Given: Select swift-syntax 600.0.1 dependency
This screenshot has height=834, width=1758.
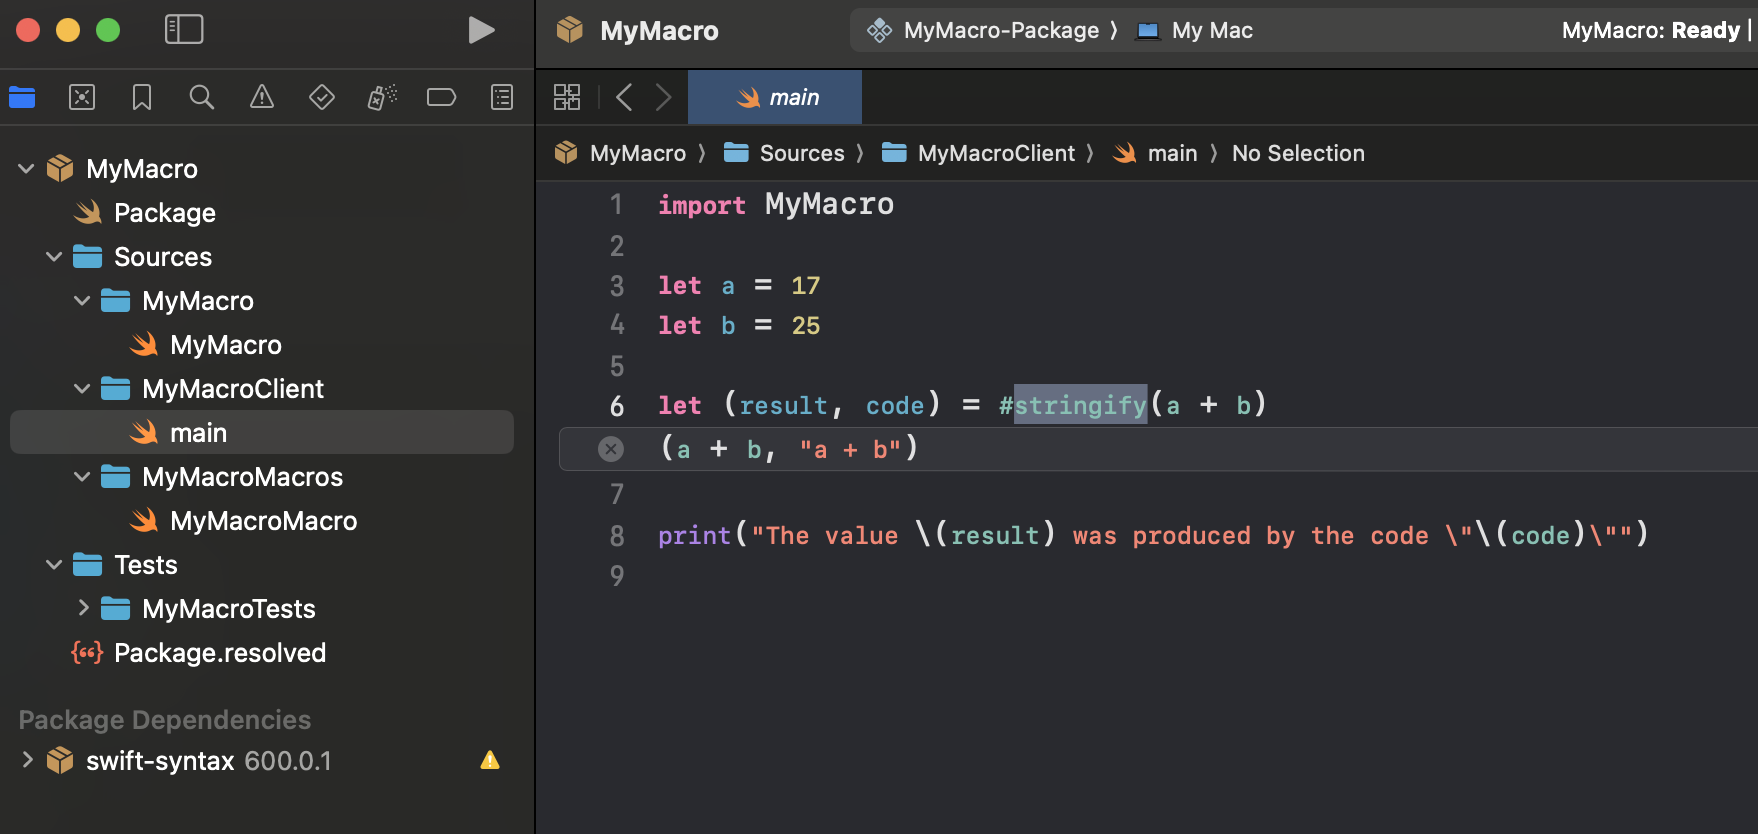Looking at the screenshot, I should (x=262, y=760).
